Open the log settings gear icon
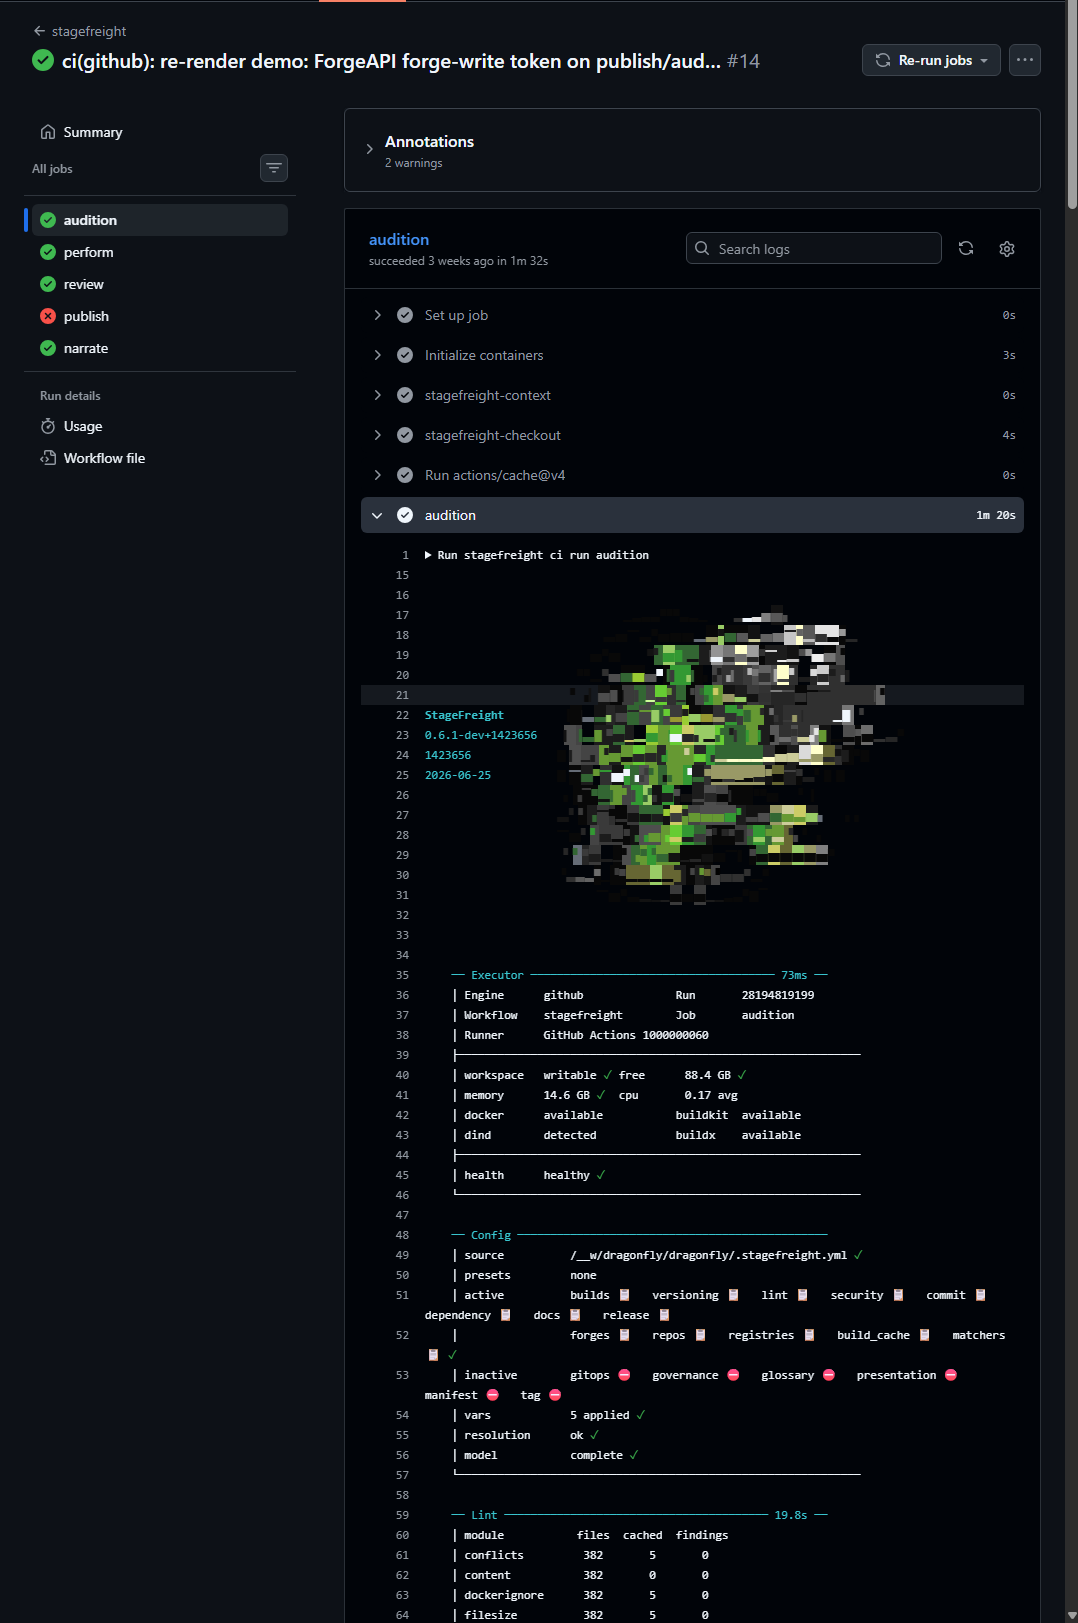 click(1007, 248)
